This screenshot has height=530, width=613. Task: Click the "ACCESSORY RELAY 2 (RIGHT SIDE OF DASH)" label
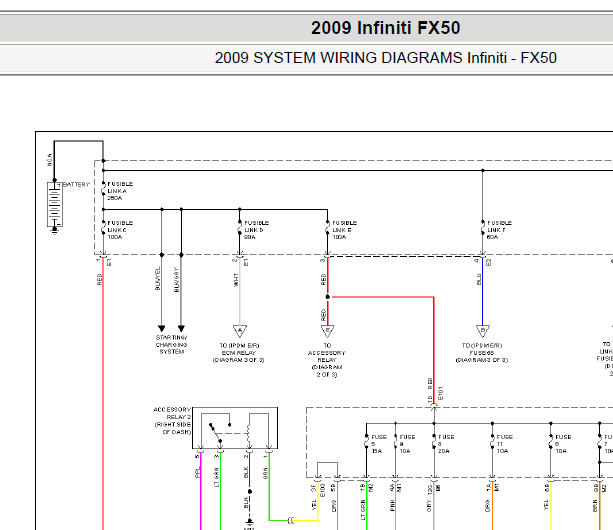(172, 421)
